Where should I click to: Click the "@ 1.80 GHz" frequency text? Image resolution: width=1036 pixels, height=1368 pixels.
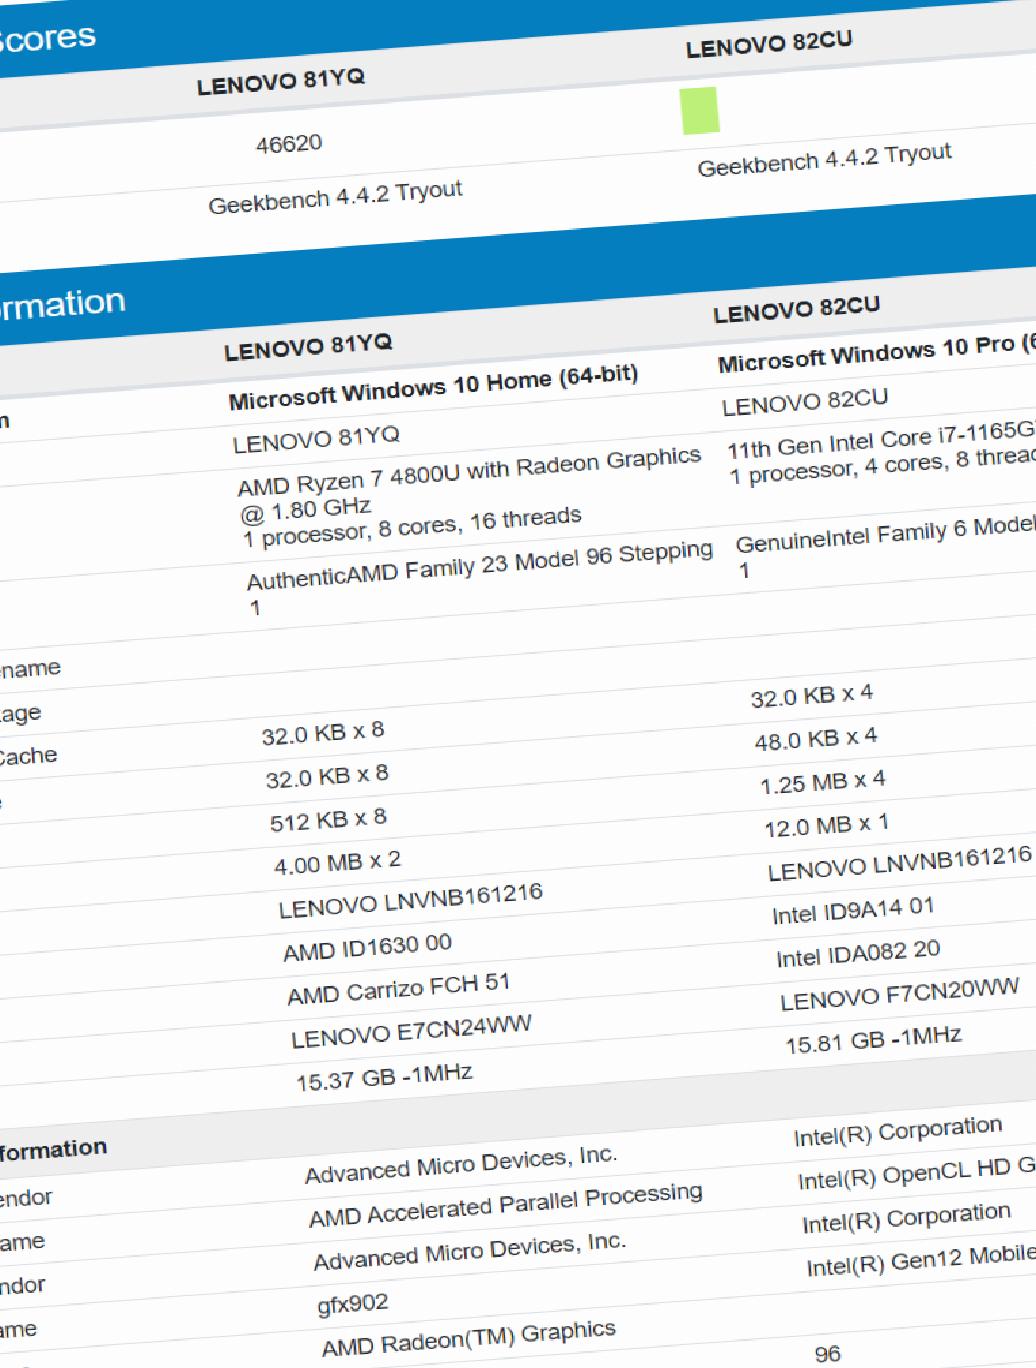tap(306, 510)
